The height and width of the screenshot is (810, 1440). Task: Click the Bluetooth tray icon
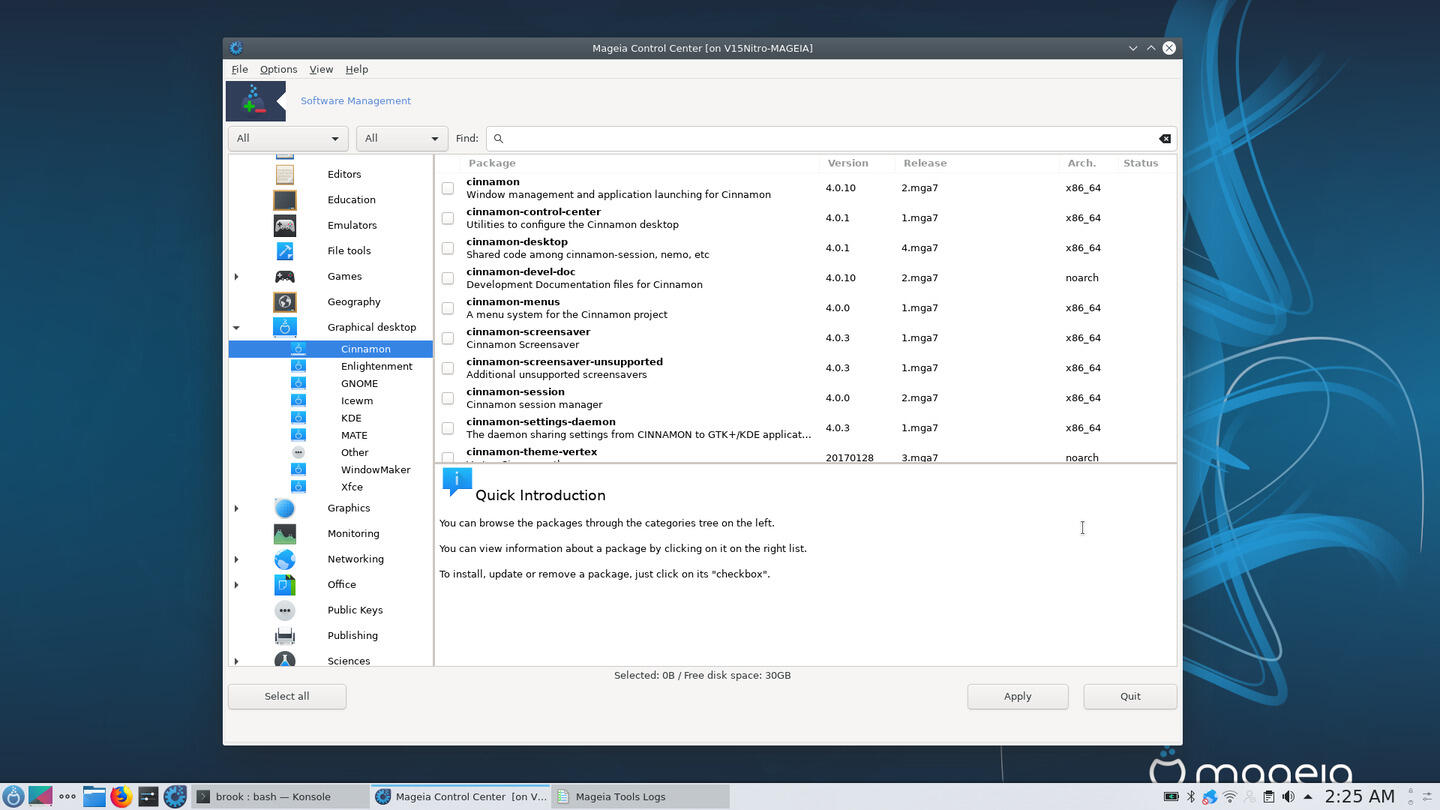(x=1190, y=797)
